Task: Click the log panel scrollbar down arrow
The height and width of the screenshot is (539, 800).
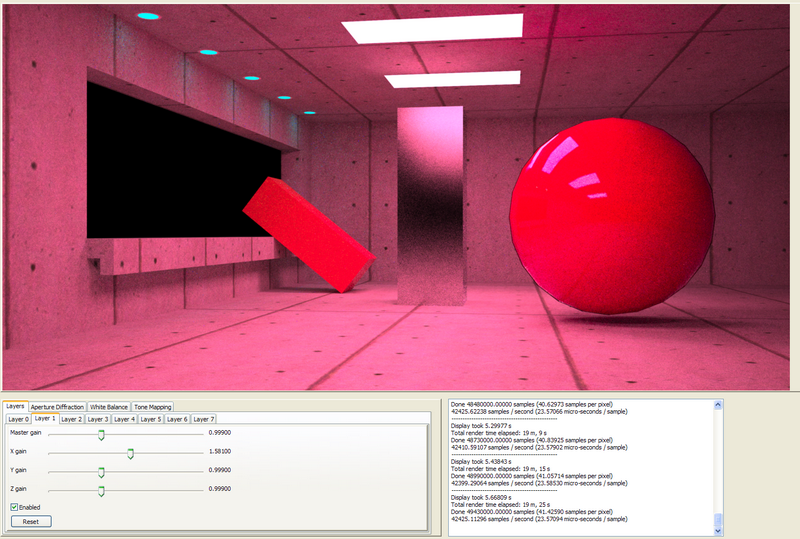Action: point(716,530)
